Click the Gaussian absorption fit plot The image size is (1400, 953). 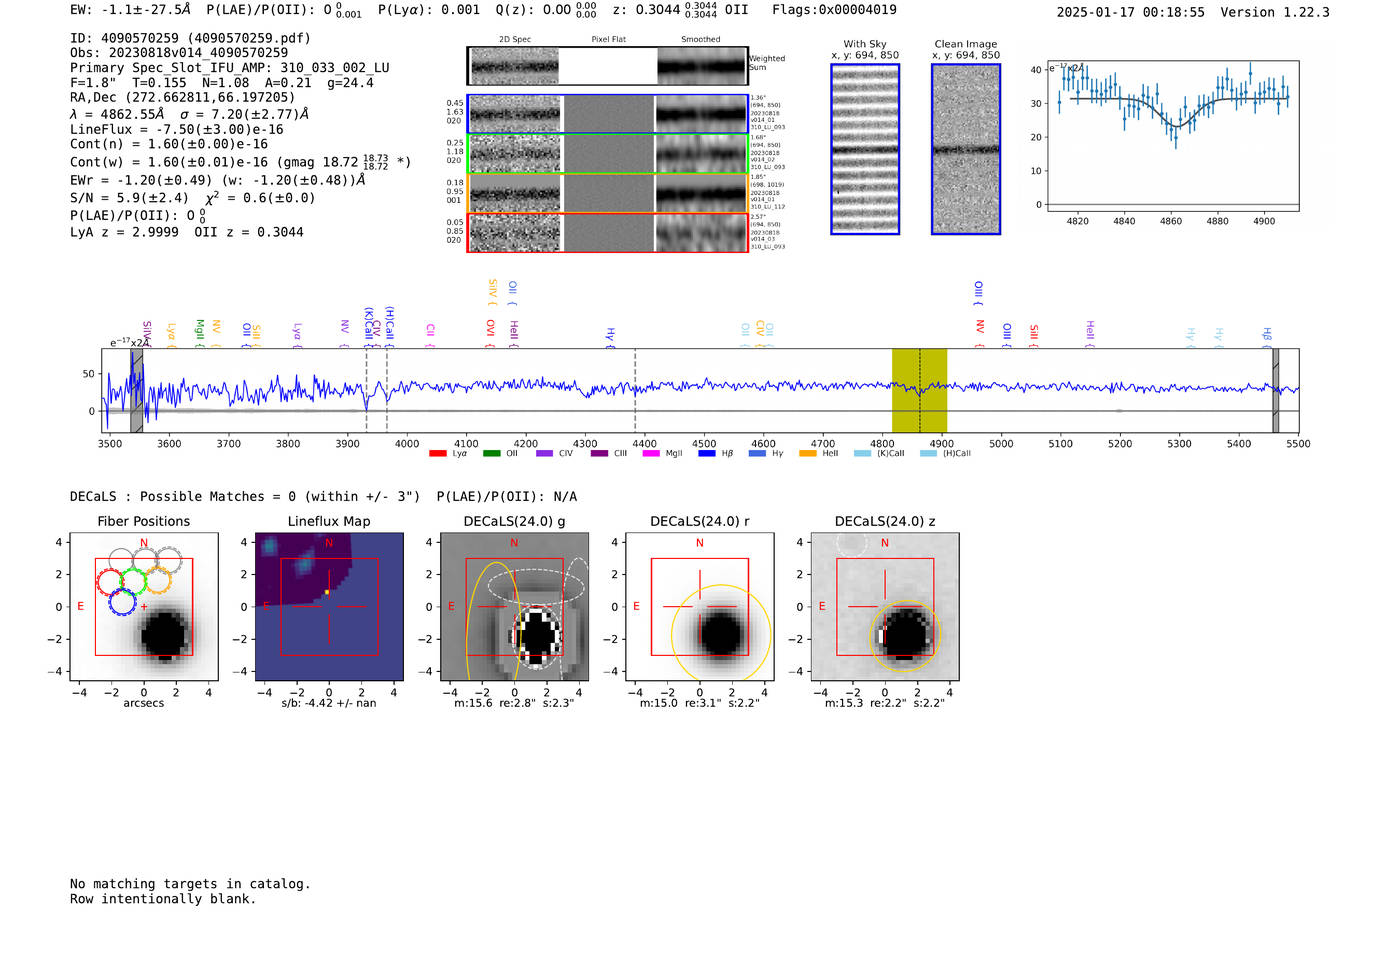(1171, 136)
